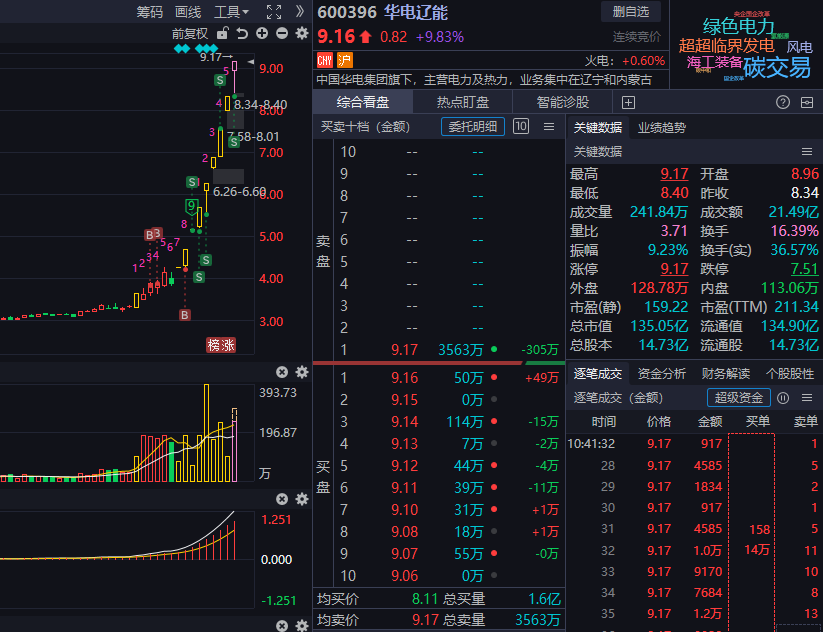Screen dimensions: 823x632
Task: Select the 关键数据 tab
Action: point(597,128)
